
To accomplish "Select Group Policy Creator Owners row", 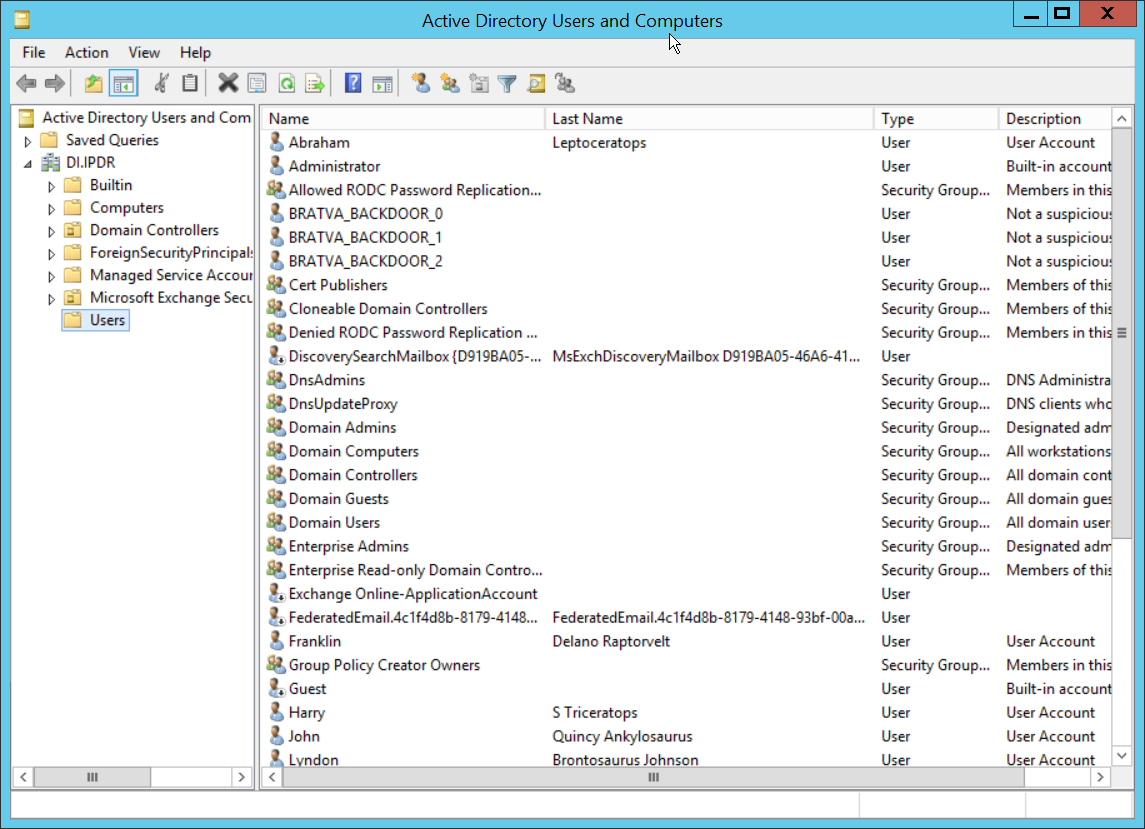I will click(686, 665).
